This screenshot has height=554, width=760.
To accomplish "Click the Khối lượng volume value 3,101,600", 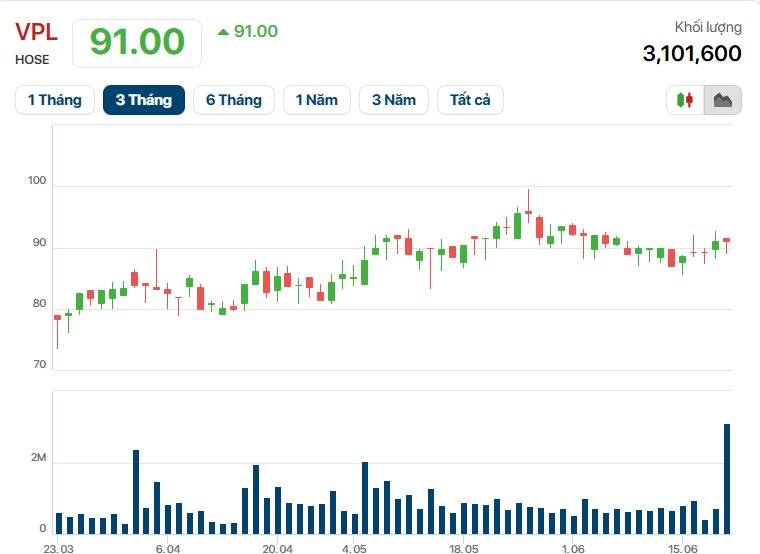I will [x=692, y=53].
